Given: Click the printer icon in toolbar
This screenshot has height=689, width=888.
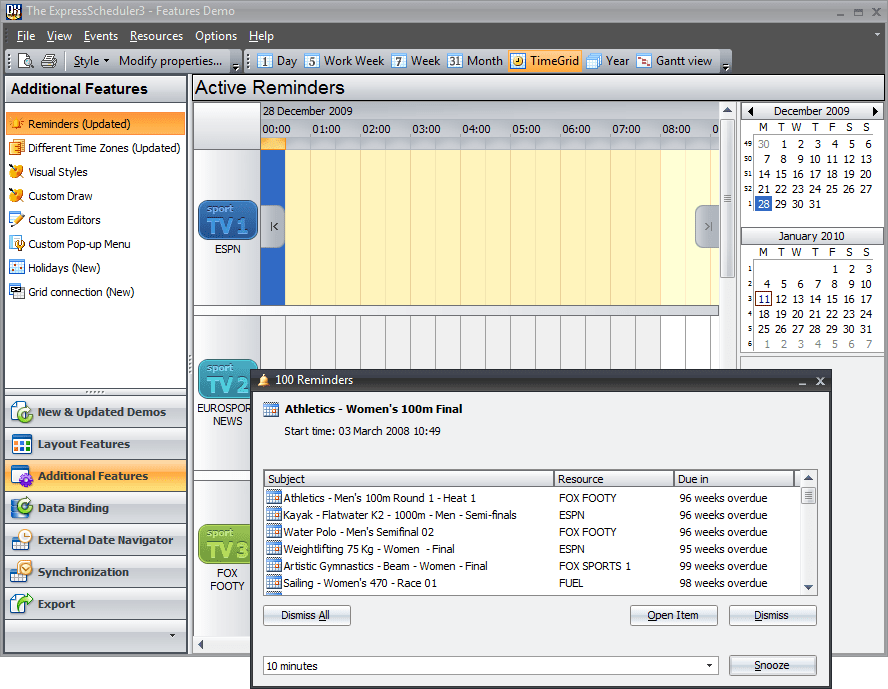Looking at the screenshot, I should coord(48,61).
